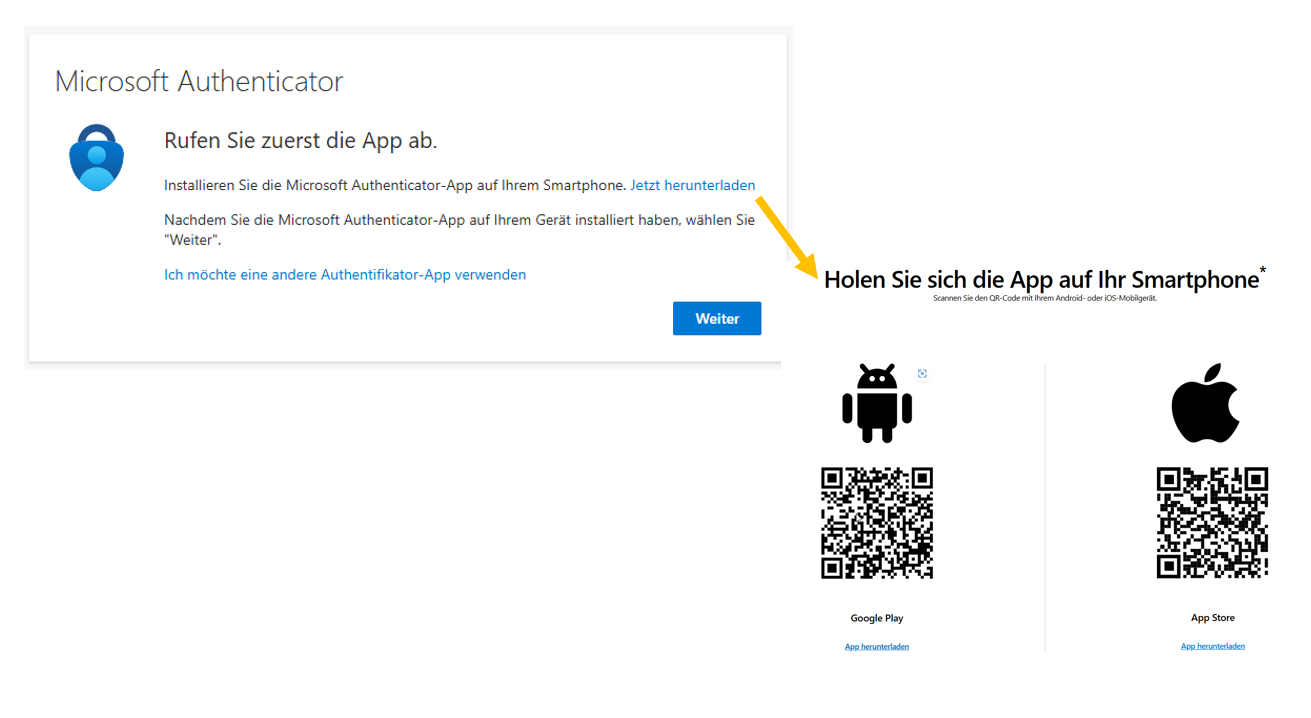This screenshot has height=718, width=1311.
Task: Click the 'App Store' label
Action: coord(1213,618)
